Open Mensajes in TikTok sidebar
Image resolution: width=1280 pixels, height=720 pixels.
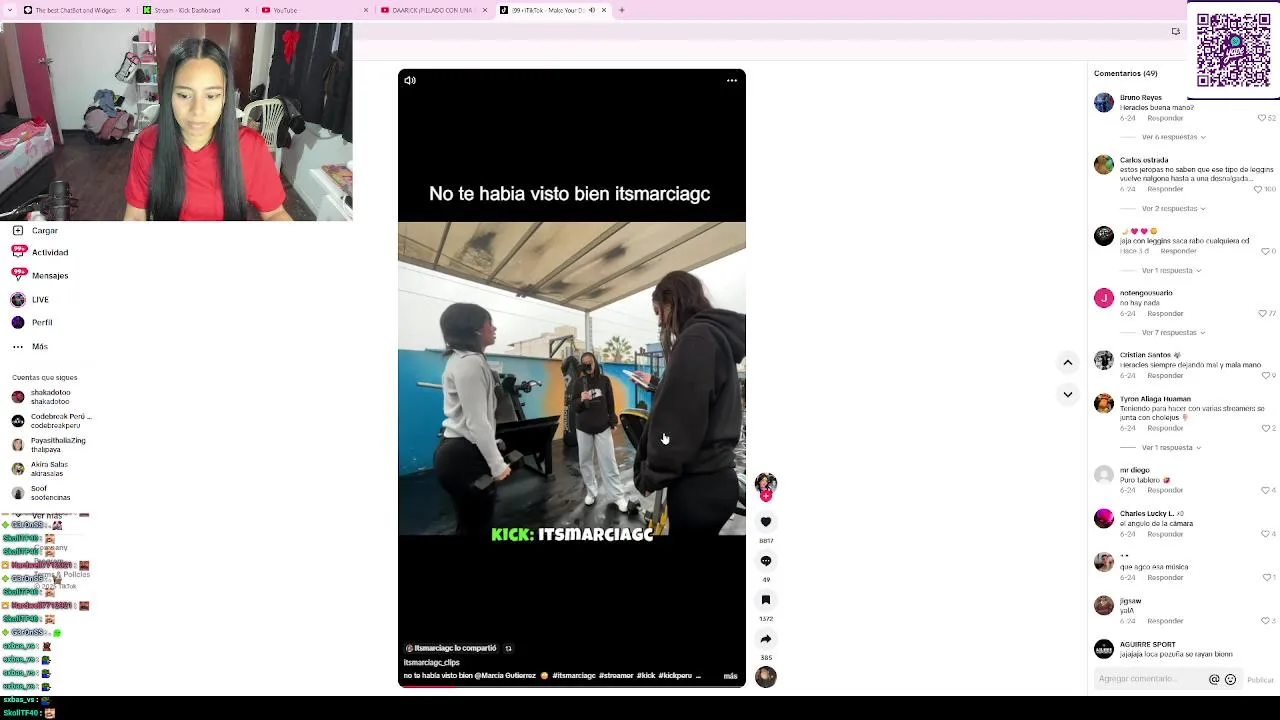(41, 276)
